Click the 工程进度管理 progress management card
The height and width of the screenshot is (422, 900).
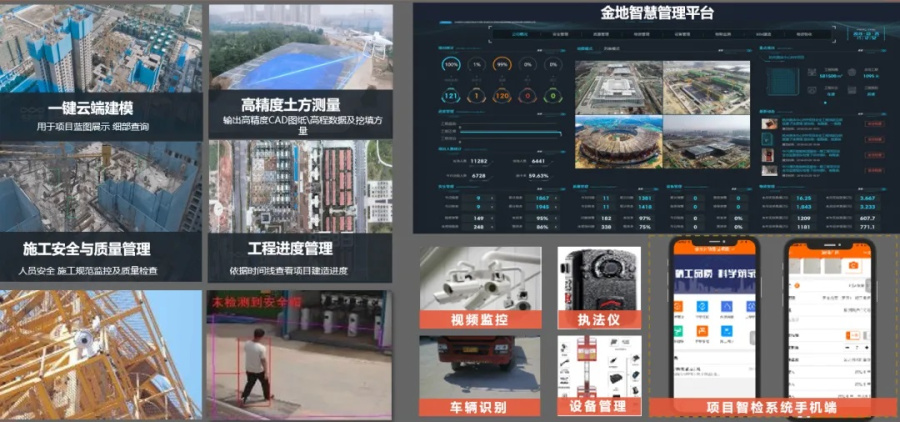(x=300, y=212)
